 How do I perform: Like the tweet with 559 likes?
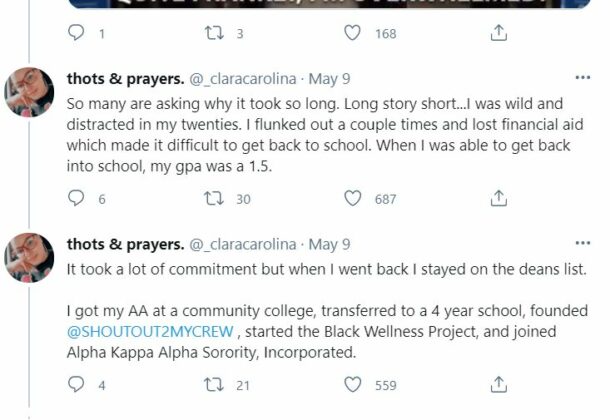pyautogui.click(x=353, y=384)
